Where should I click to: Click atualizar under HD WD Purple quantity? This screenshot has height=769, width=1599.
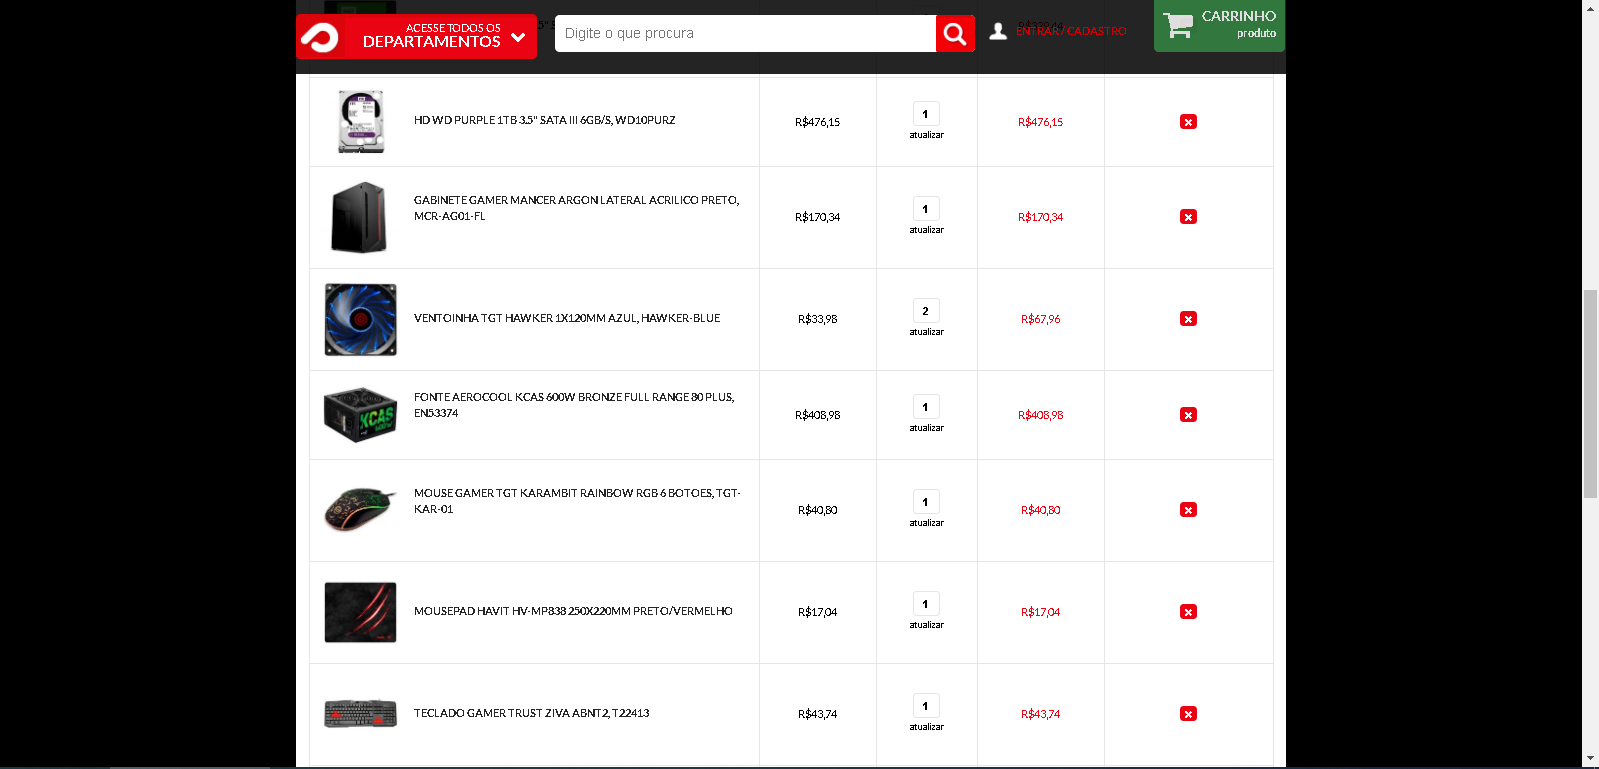(926, 135)
